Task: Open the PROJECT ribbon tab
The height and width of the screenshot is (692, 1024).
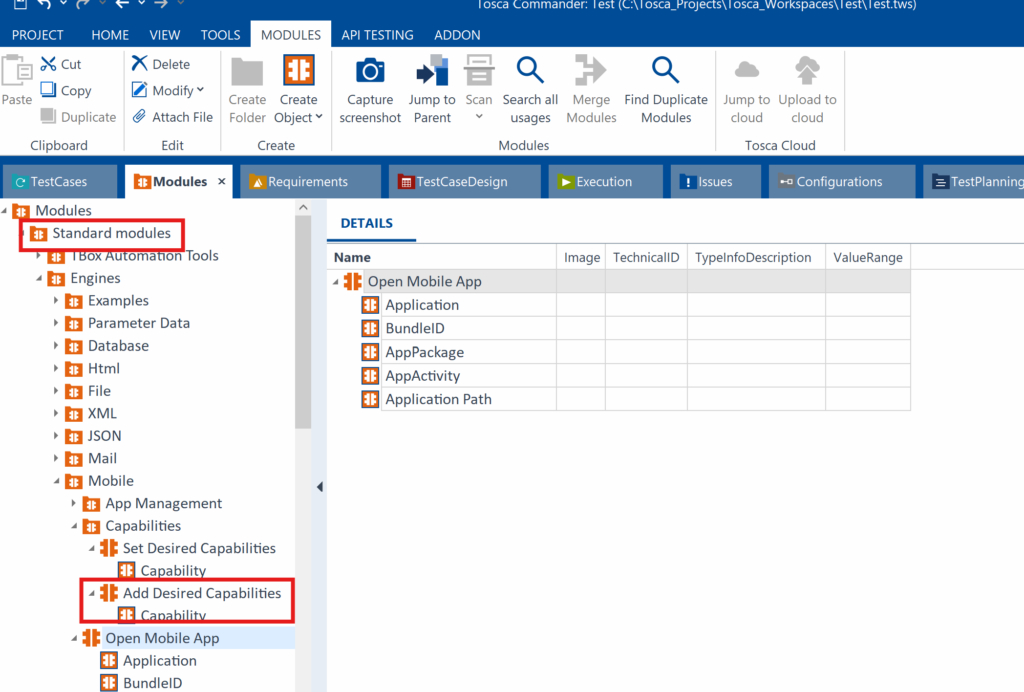Action: 37,35
